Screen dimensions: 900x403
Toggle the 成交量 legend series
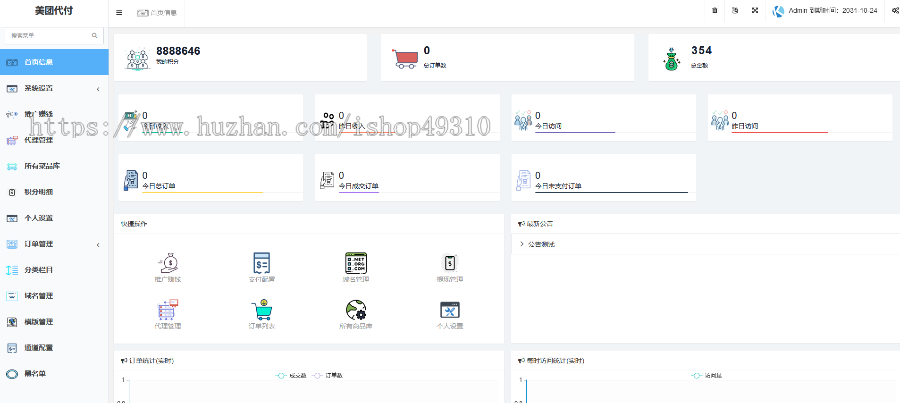click(291, 375)
